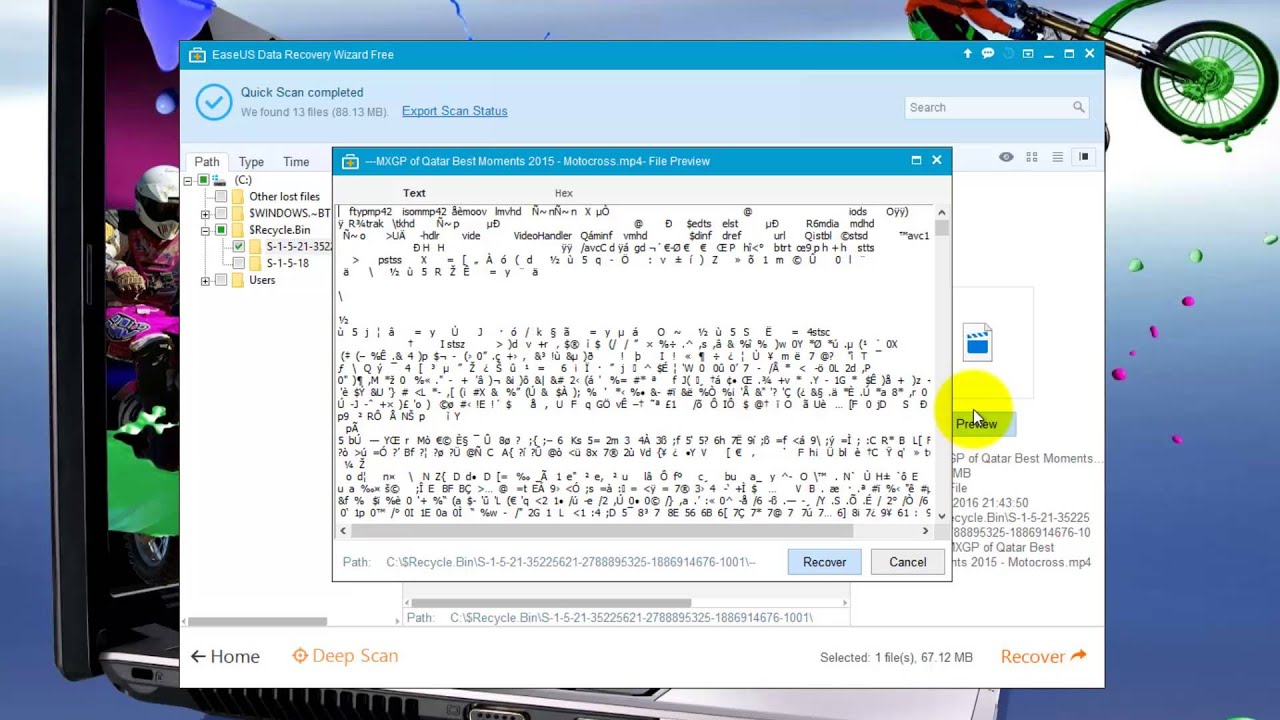The width and height of the screenshot is (1280, 720).
Task: Click the Preview button under the file icon
Action: coord(984,424)
